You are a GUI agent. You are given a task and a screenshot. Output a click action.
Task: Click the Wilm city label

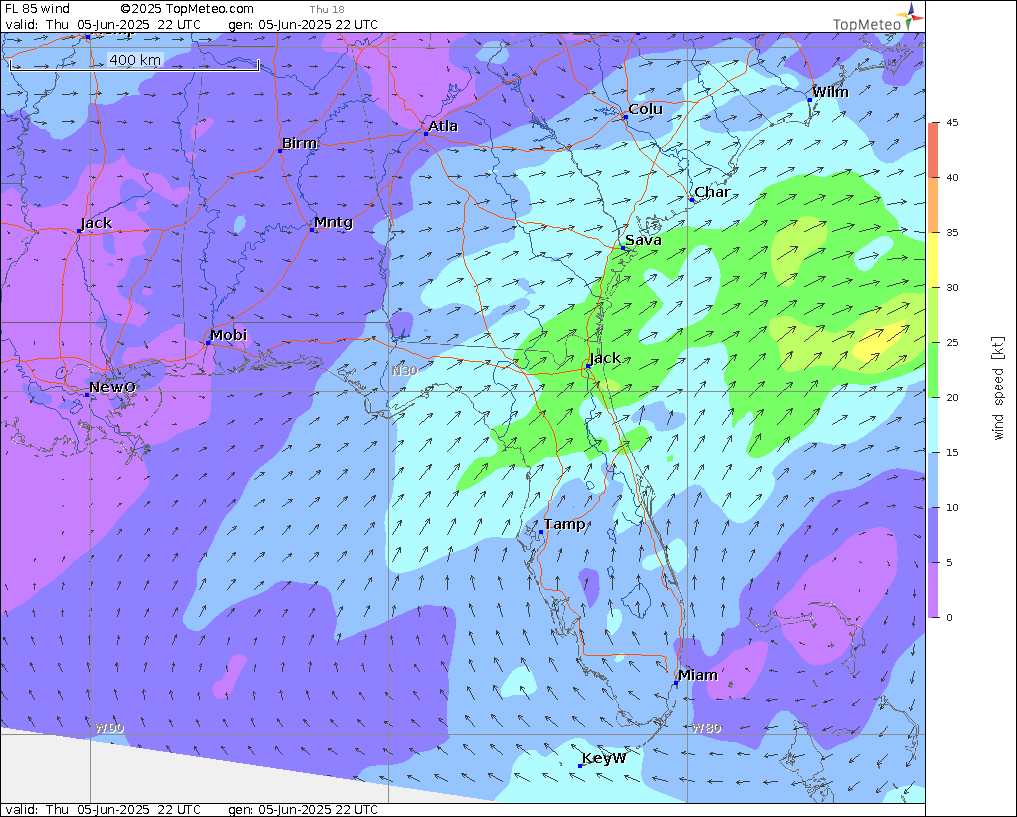pos(830,92)
